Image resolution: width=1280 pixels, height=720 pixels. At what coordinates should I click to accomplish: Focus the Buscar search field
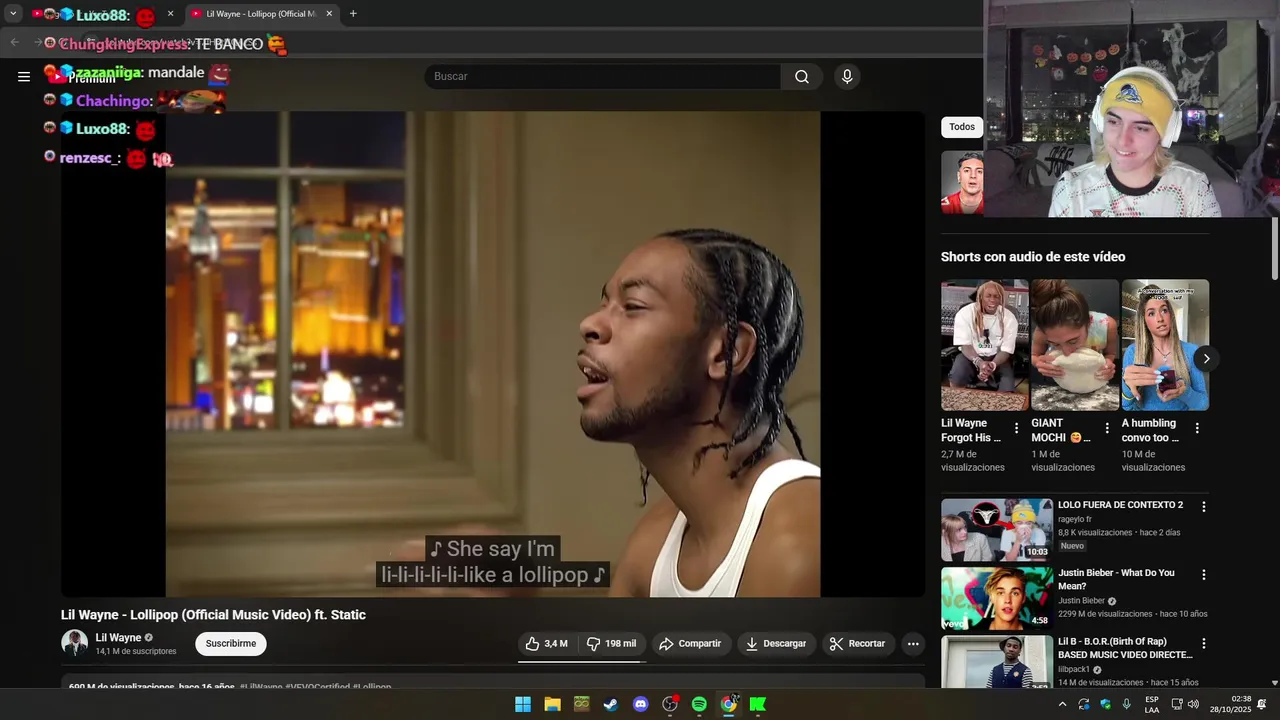(603, 77)
